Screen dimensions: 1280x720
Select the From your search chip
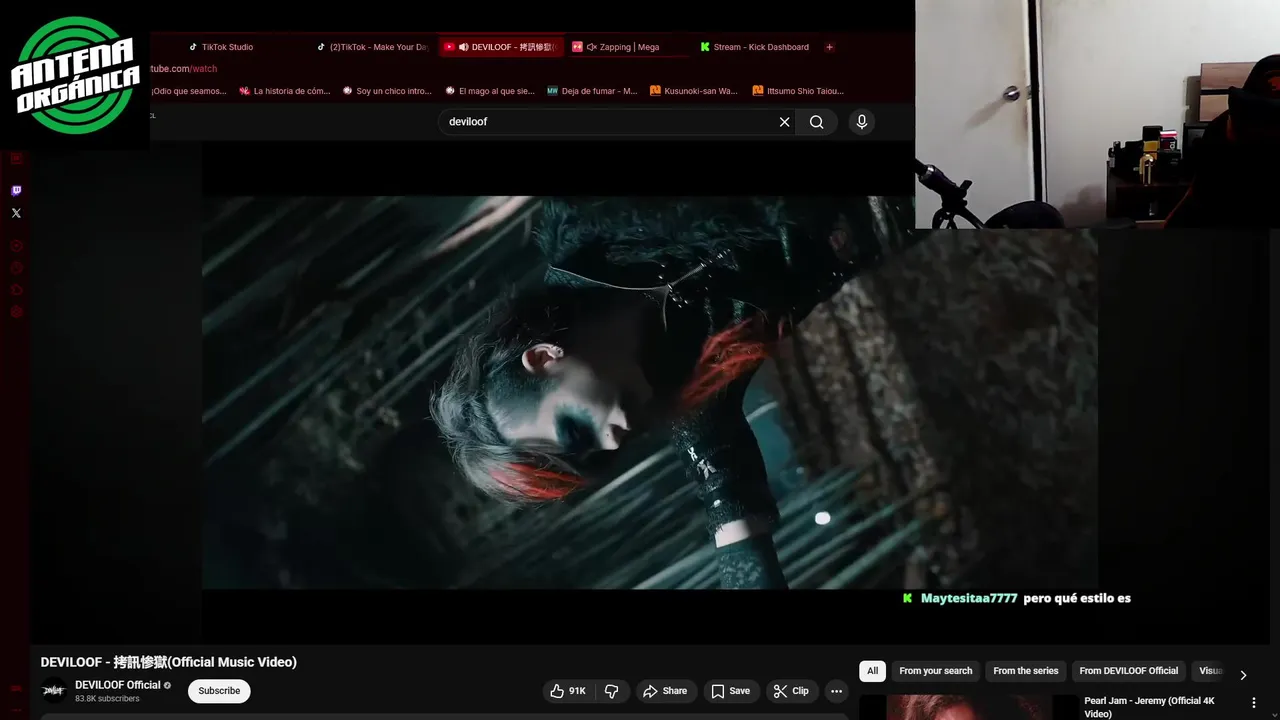(936, 671)
